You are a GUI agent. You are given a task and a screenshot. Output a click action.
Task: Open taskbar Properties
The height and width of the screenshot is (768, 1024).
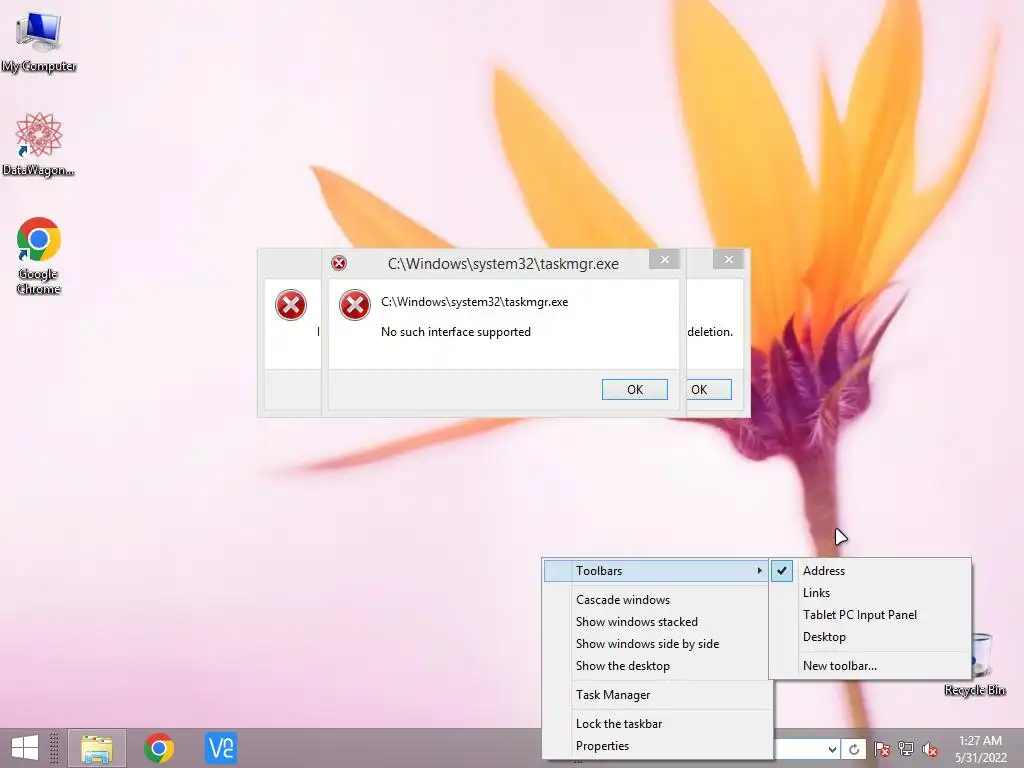656,746
